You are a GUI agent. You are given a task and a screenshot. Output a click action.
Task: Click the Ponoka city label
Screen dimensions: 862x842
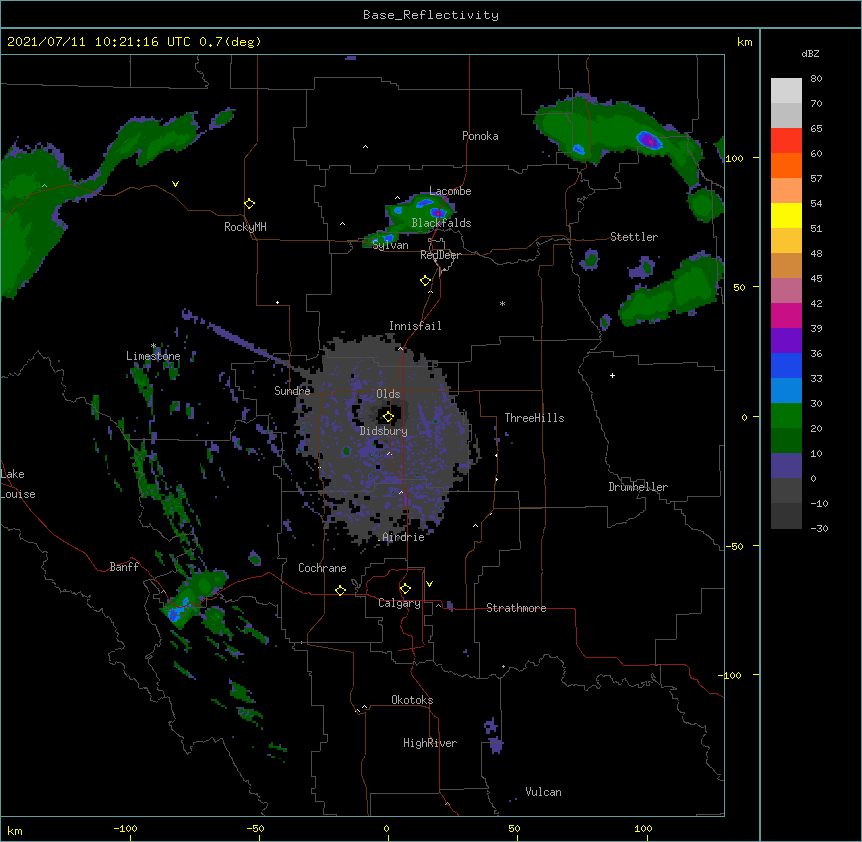(x=480, y=136)
